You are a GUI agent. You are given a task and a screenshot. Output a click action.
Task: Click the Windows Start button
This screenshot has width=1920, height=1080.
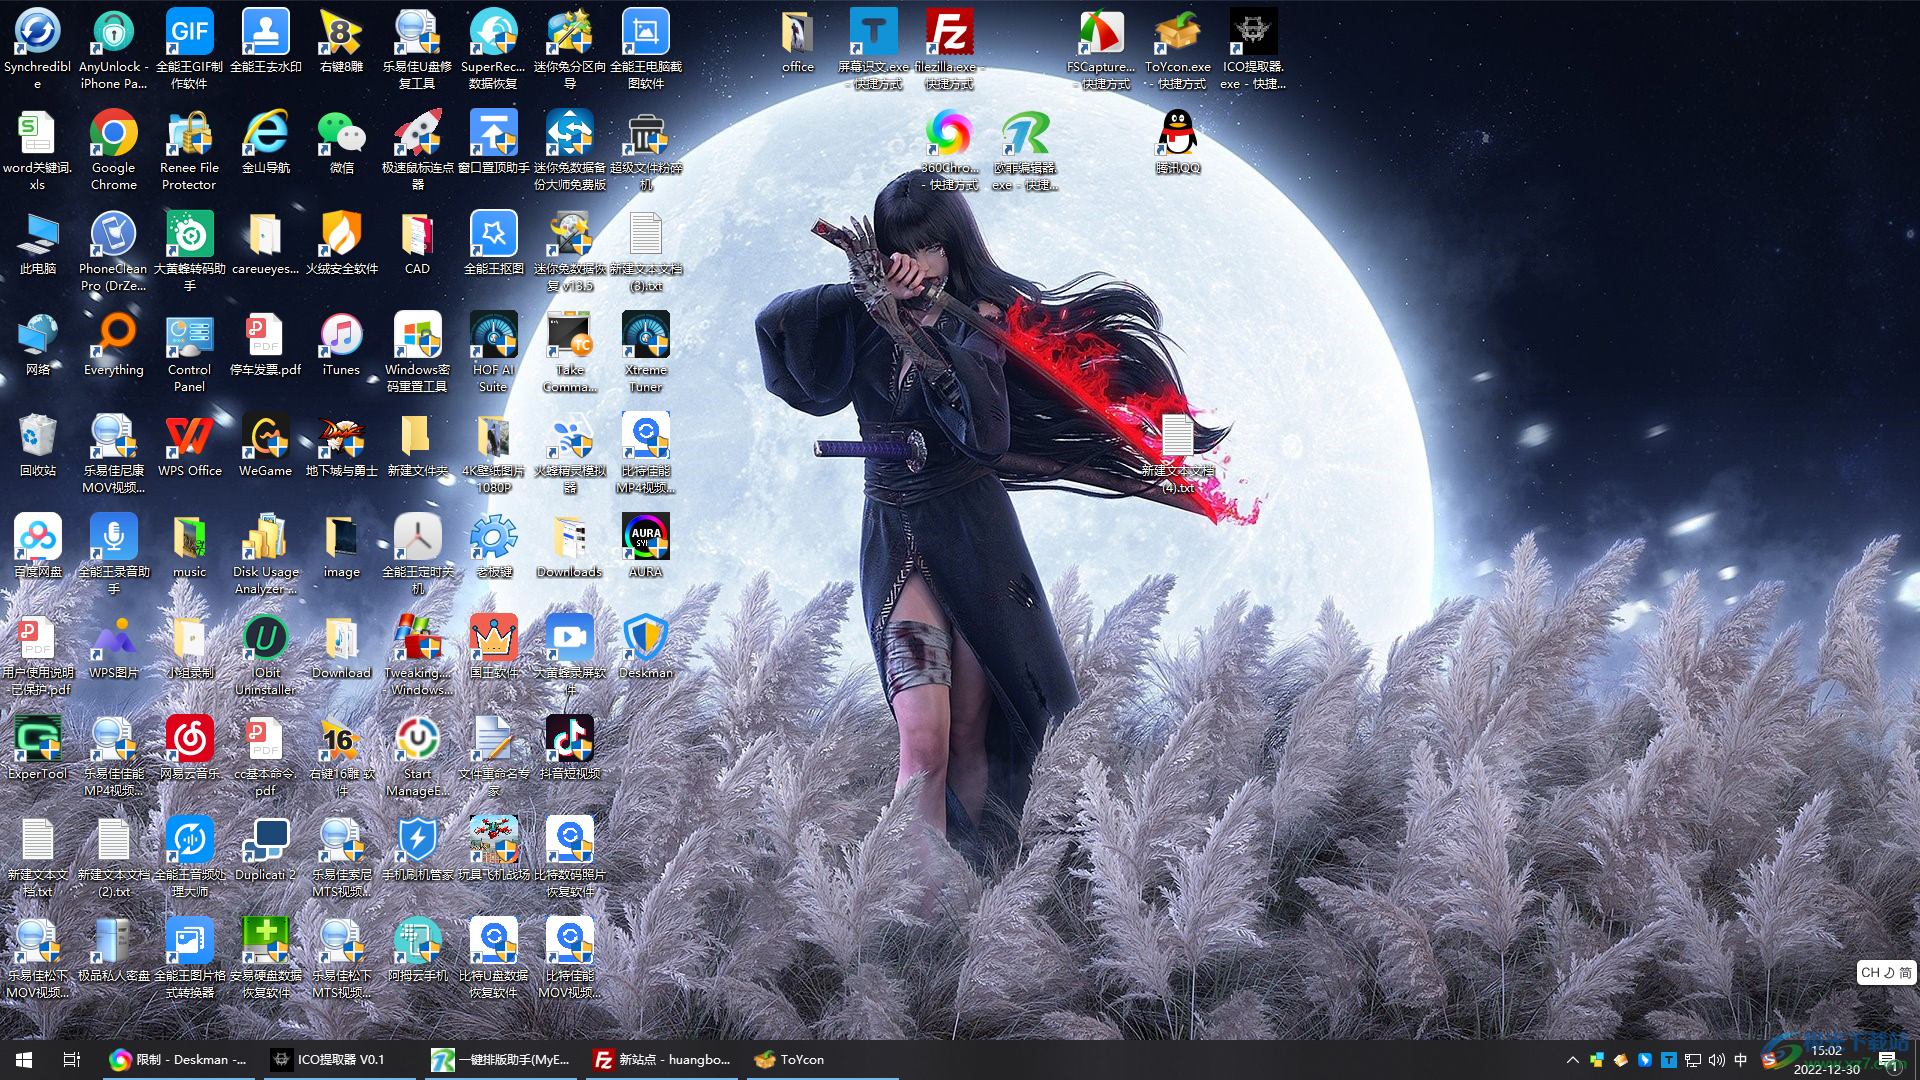[24, 1060]
